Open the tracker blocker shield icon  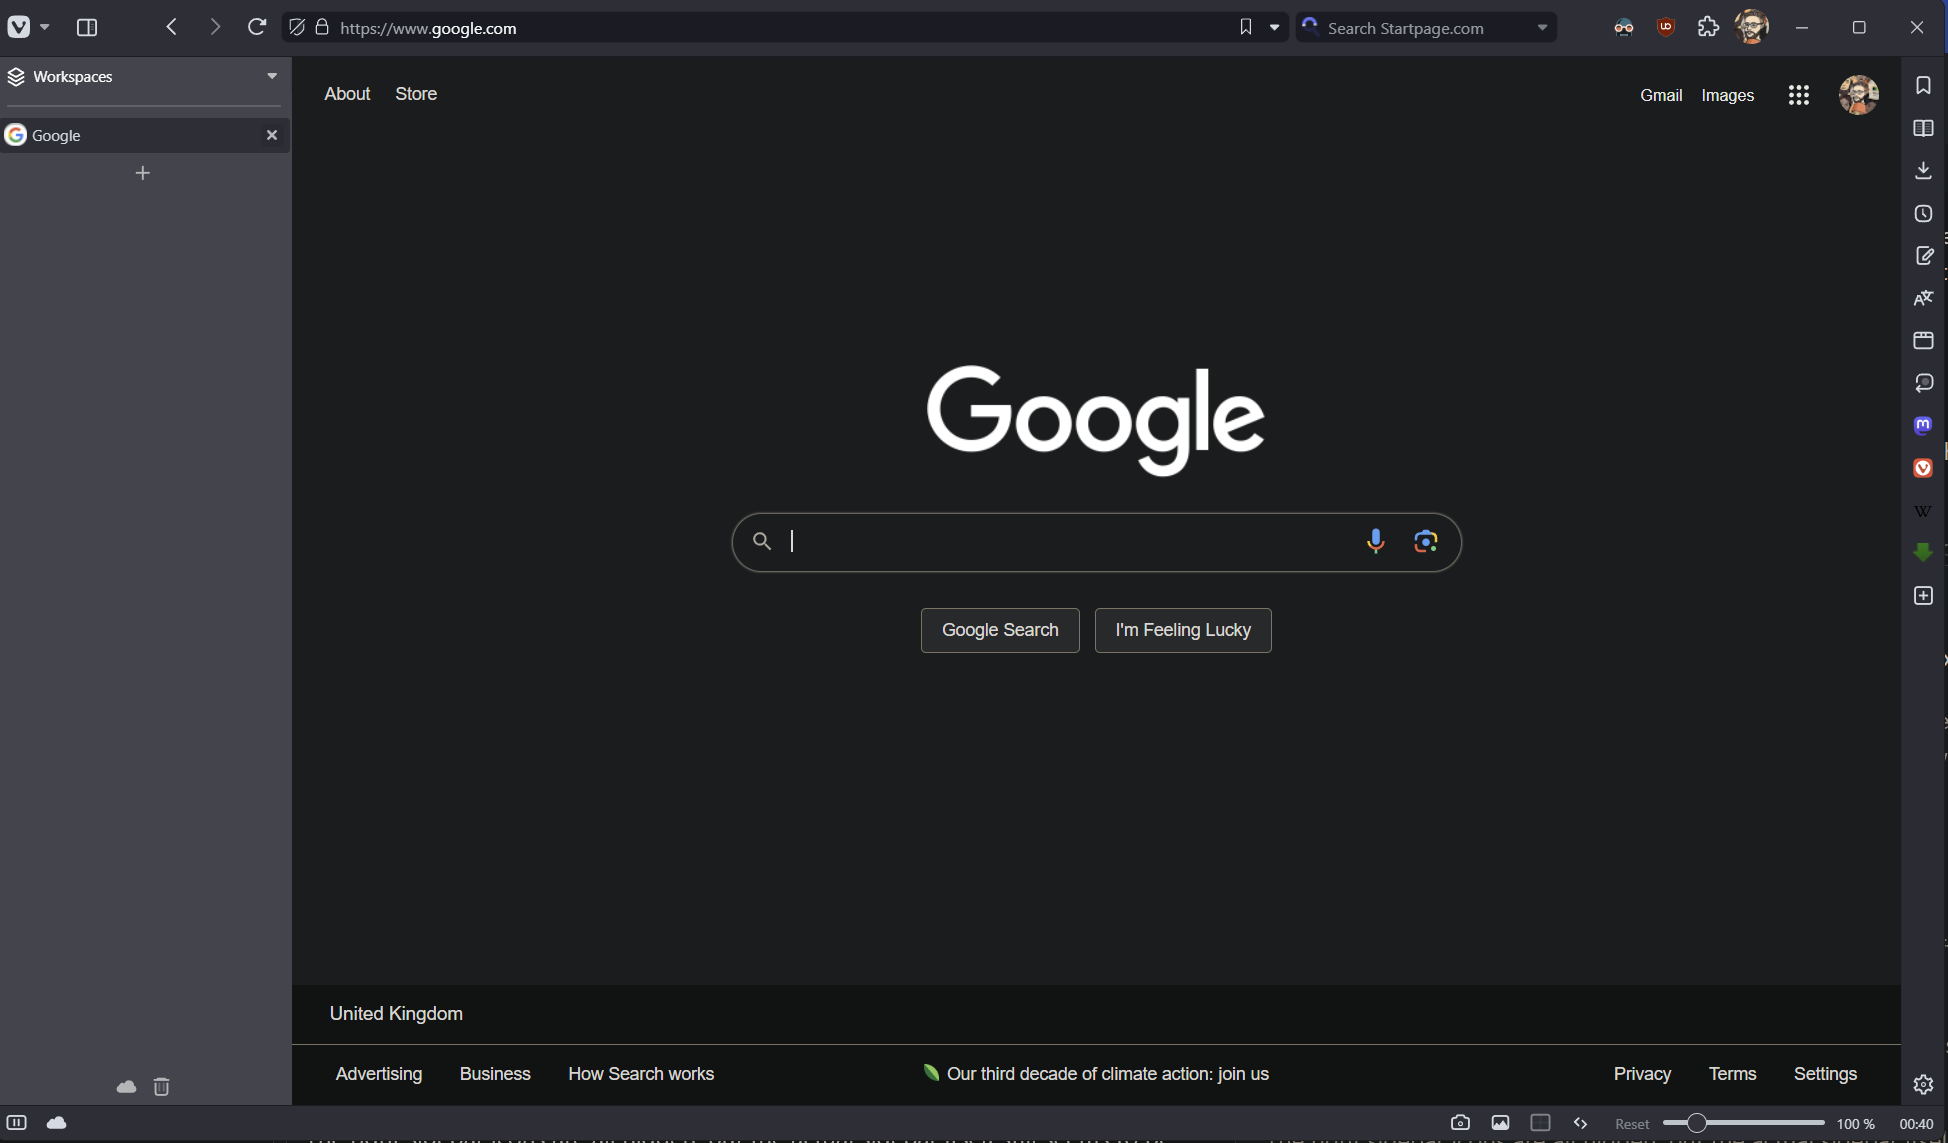[297, 27]
